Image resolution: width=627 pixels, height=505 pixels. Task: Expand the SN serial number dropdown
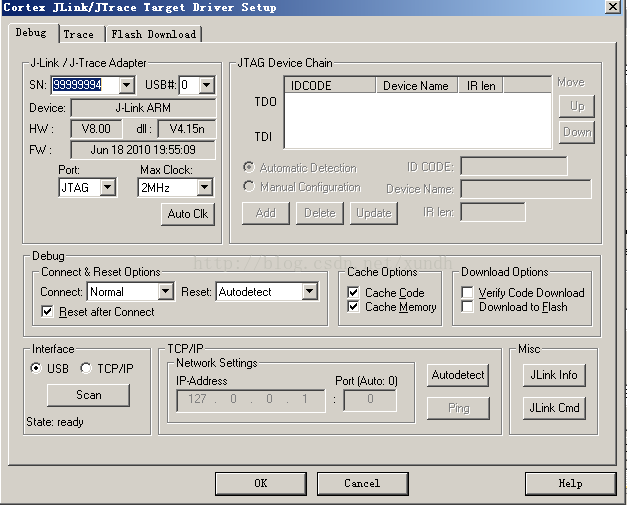[x=126, y=85]
